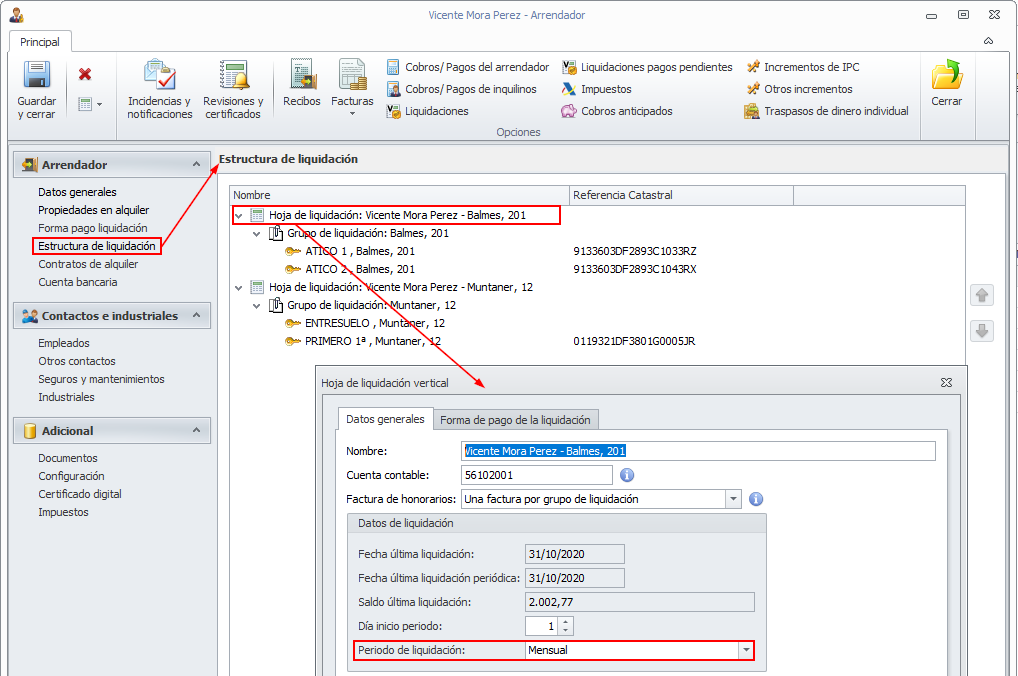
Task: Expand the Periodo de liquidación dropdown
Action: click(745, 650)
